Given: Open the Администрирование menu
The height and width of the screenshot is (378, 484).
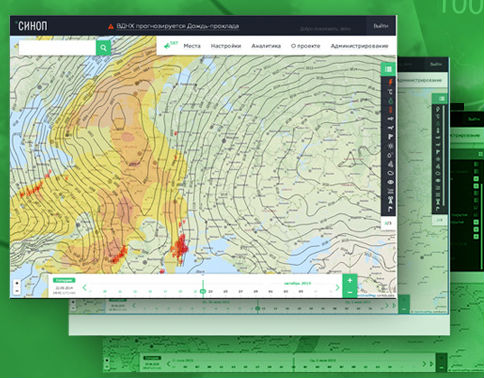Looking at the screenshot, I should click(x=359, y=46).
